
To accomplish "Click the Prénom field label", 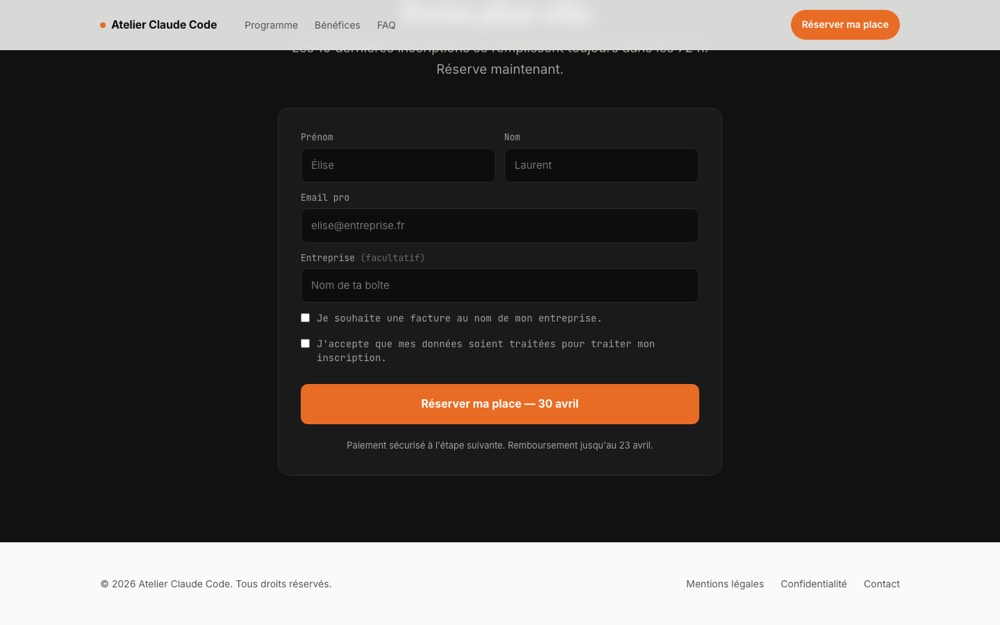I will tap(317, 137).
